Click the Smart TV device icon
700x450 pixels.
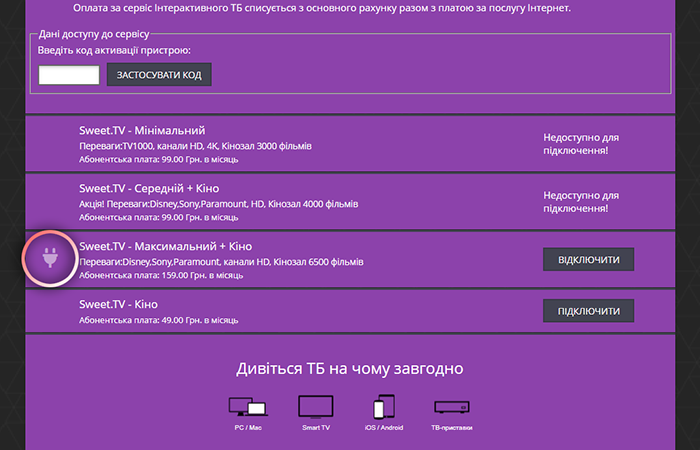pyautogui.click(x=316, y=407)
